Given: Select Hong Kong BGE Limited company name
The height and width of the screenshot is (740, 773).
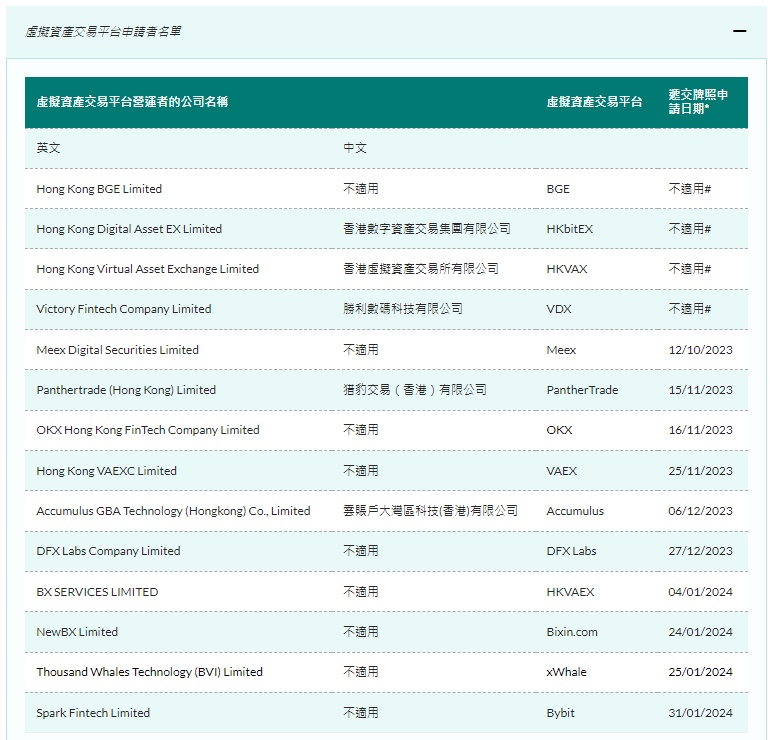Looking at the screenshot, I should [x=99, y=189].
